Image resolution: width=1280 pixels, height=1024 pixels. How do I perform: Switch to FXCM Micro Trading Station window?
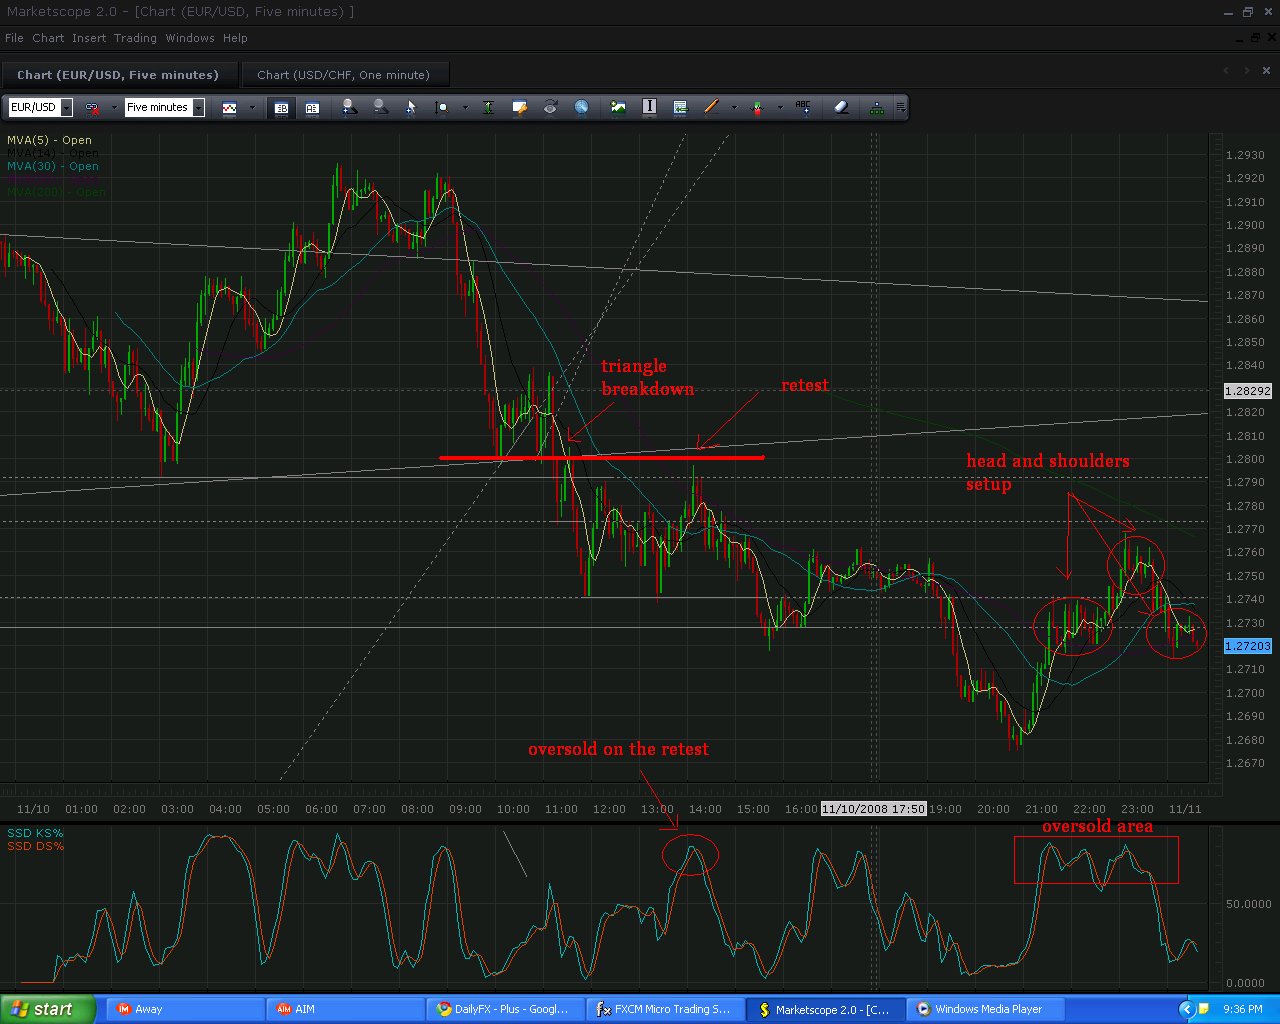click(x=665, y=1009)
